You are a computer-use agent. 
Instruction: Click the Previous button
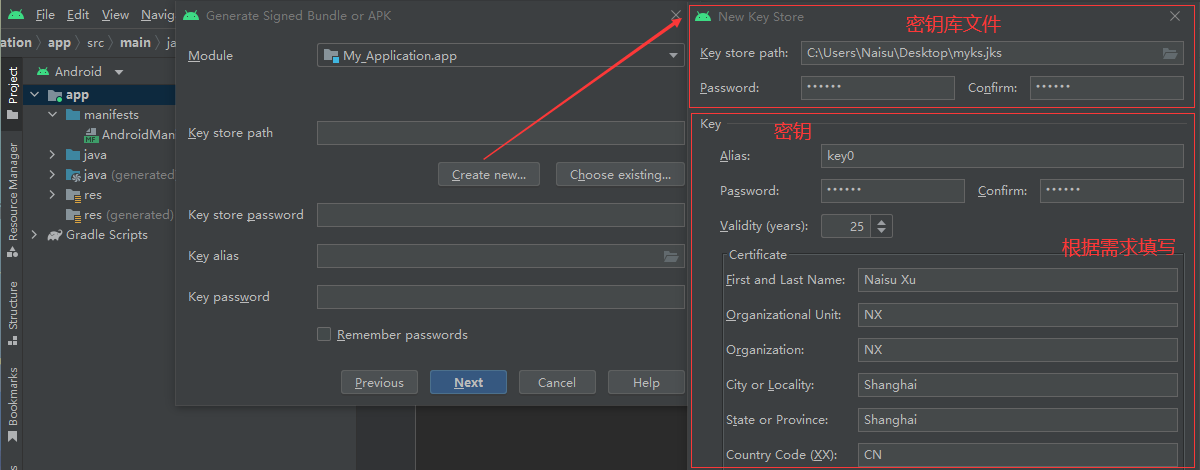pyautogui.click(x=379, y=382)
